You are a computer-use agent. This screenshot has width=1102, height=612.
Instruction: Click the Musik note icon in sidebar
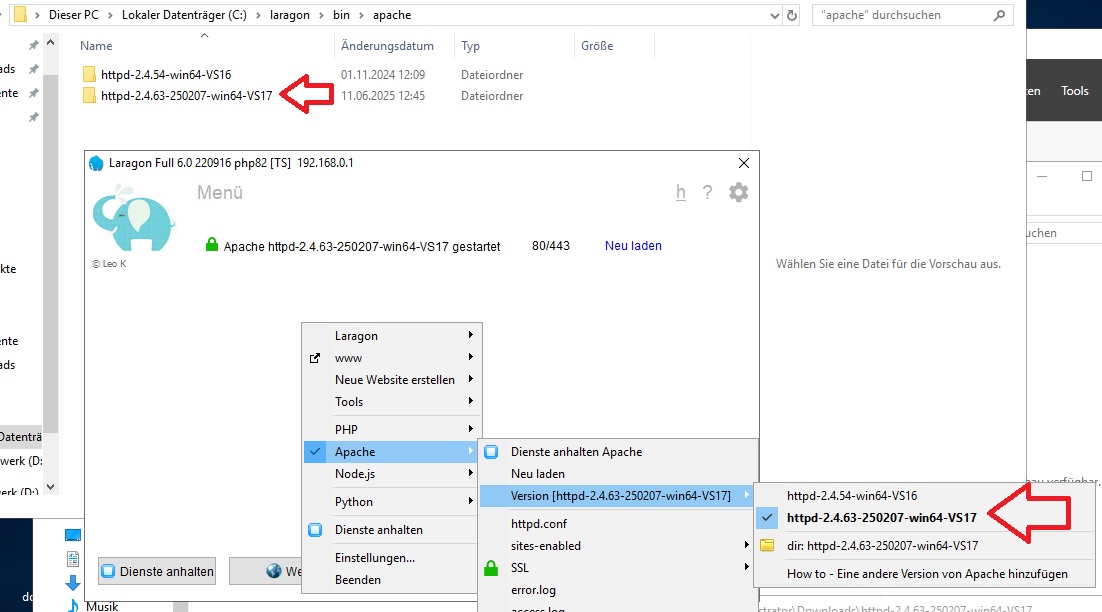[x=73, y=606]
